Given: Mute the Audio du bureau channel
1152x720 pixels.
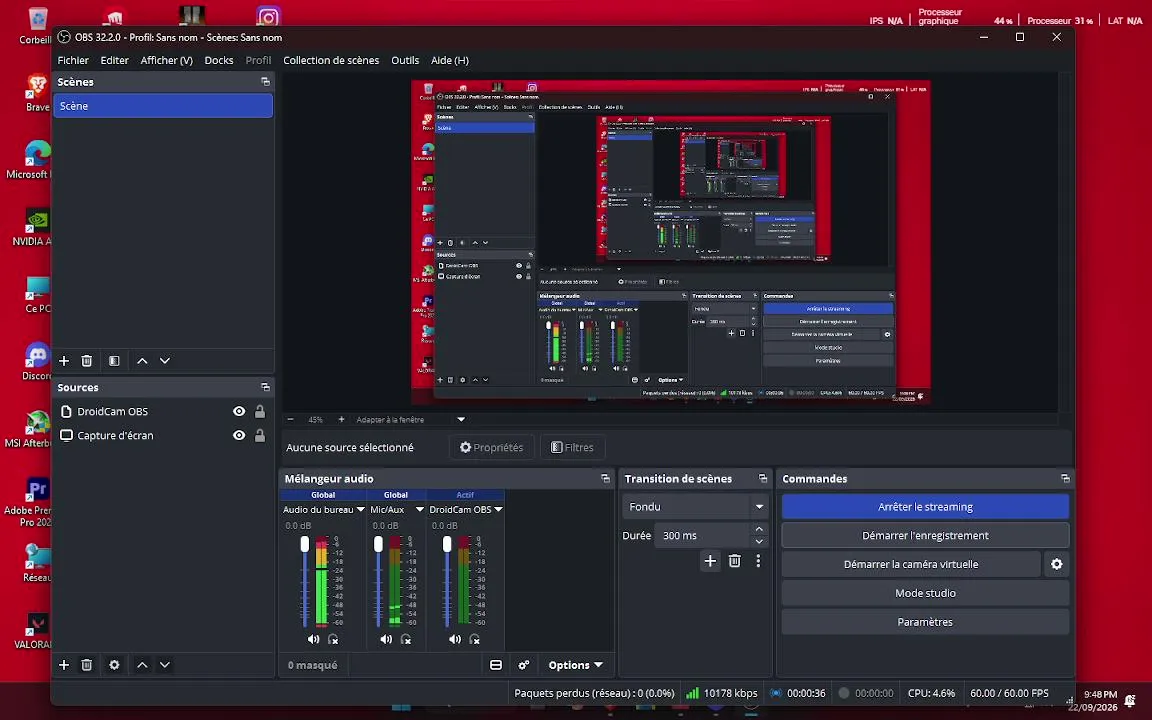Looking at the screenshot, I should (314, 639).
